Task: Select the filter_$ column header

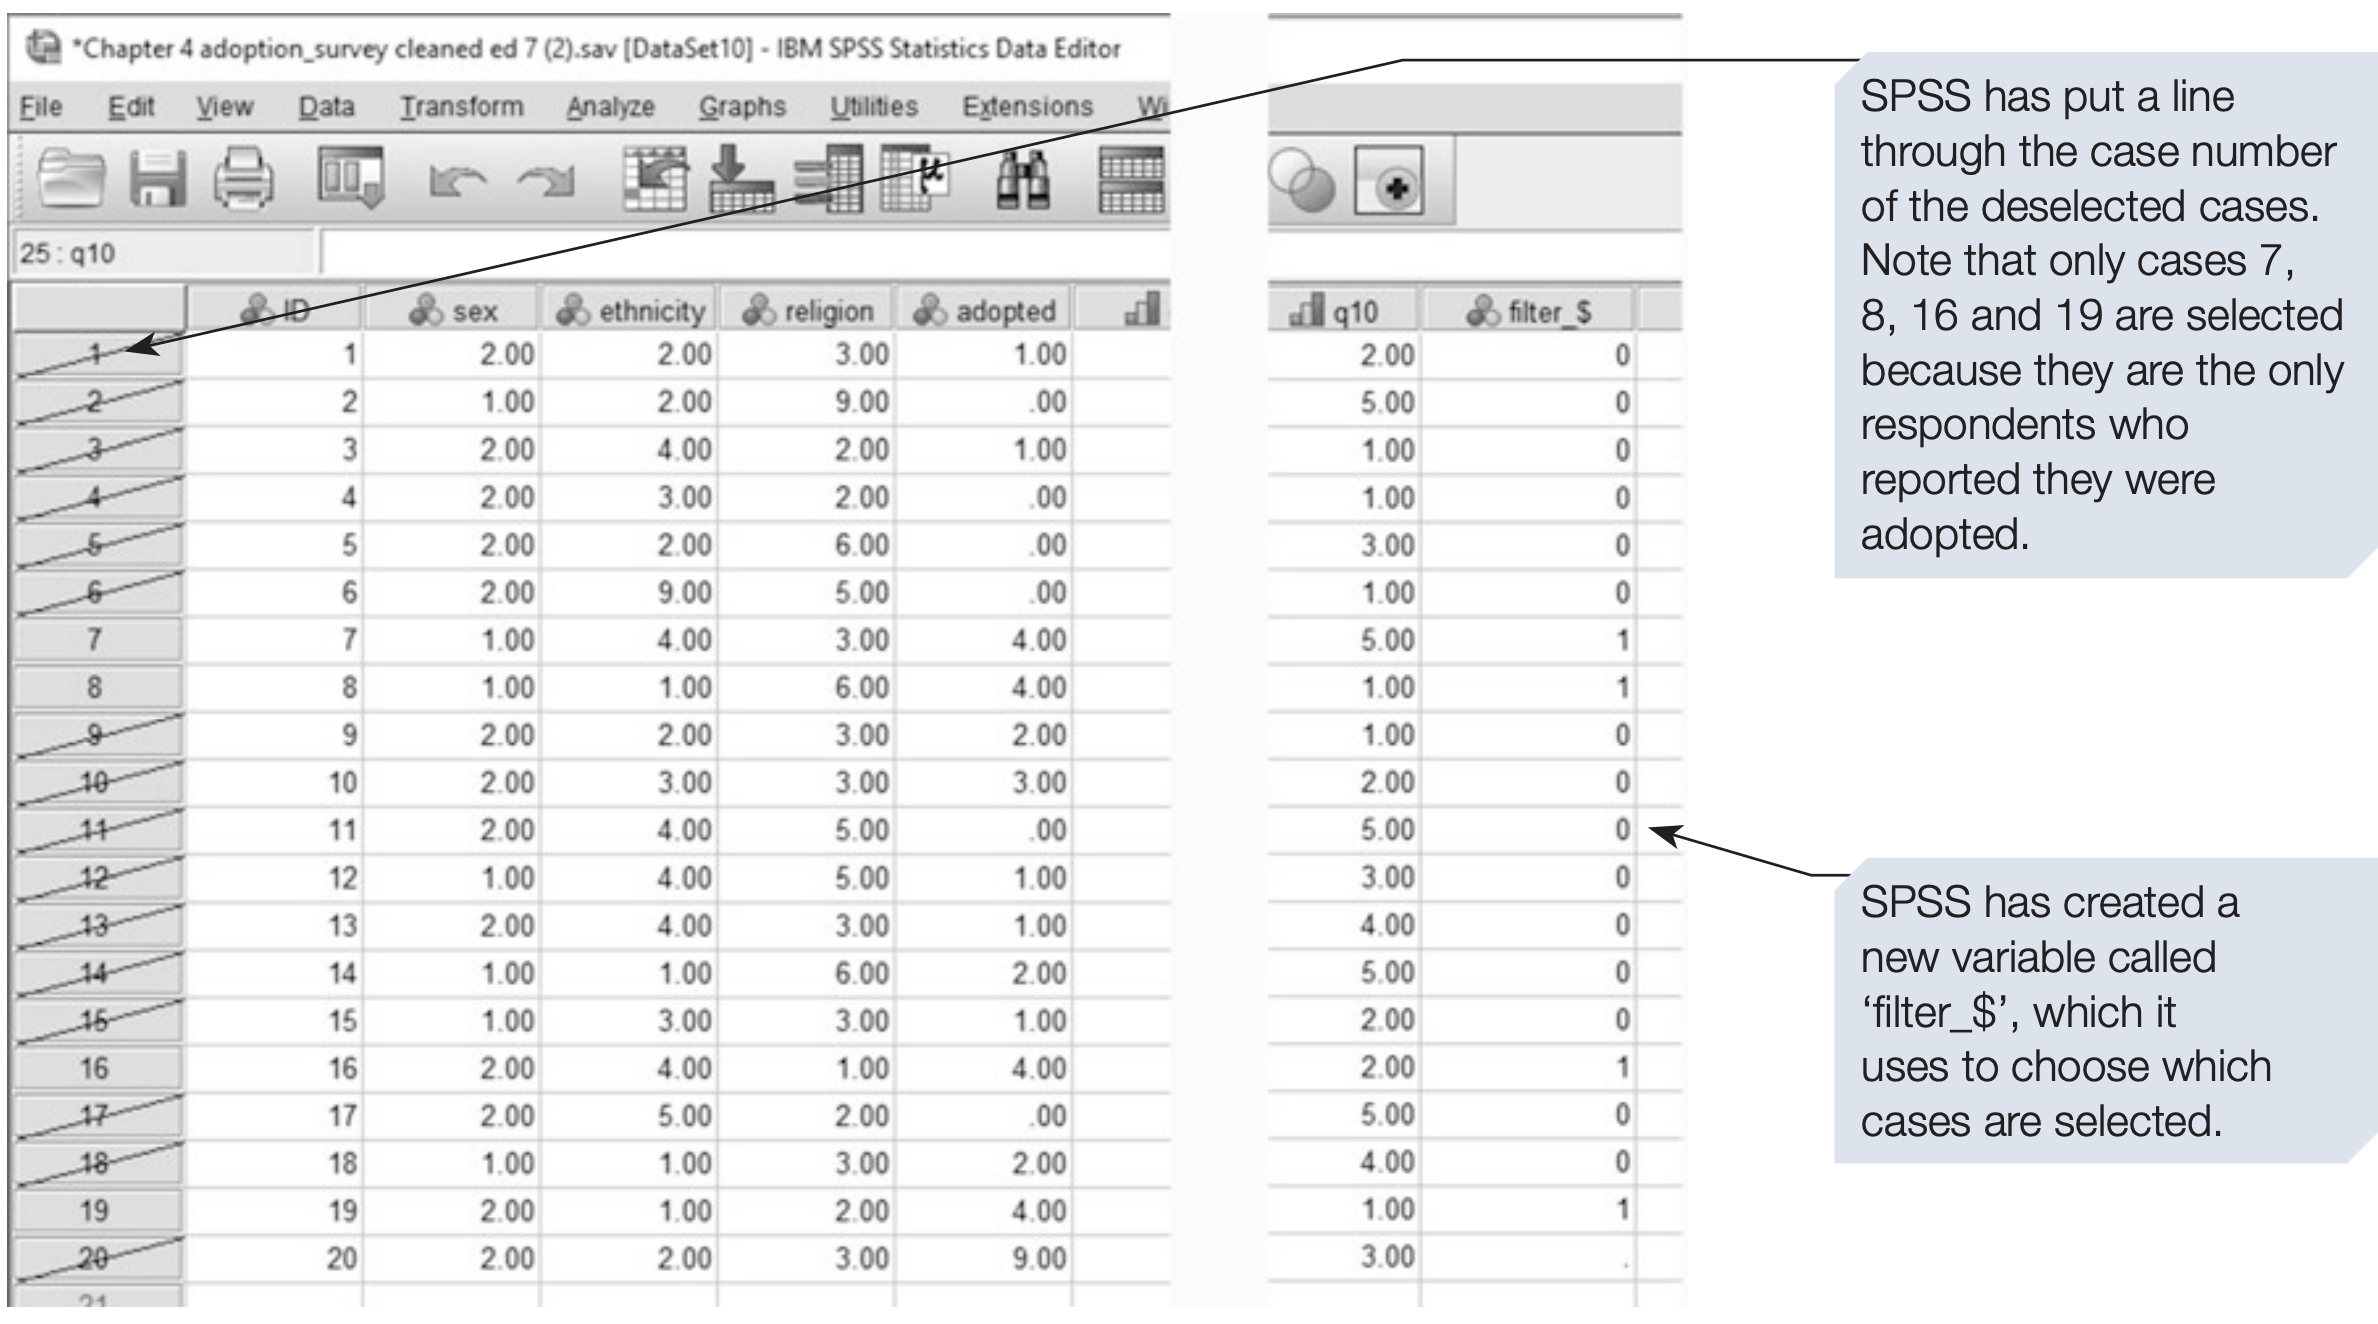Action: pos(1527,312)
